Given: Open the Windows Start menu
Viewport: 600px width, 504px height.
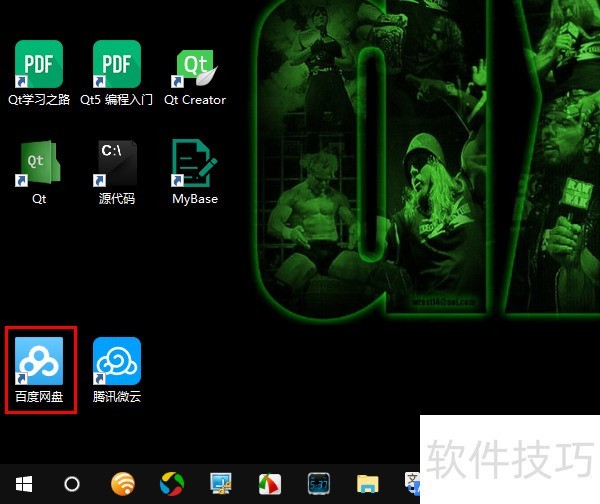Looking at the screenshot, I should [22, 484].
